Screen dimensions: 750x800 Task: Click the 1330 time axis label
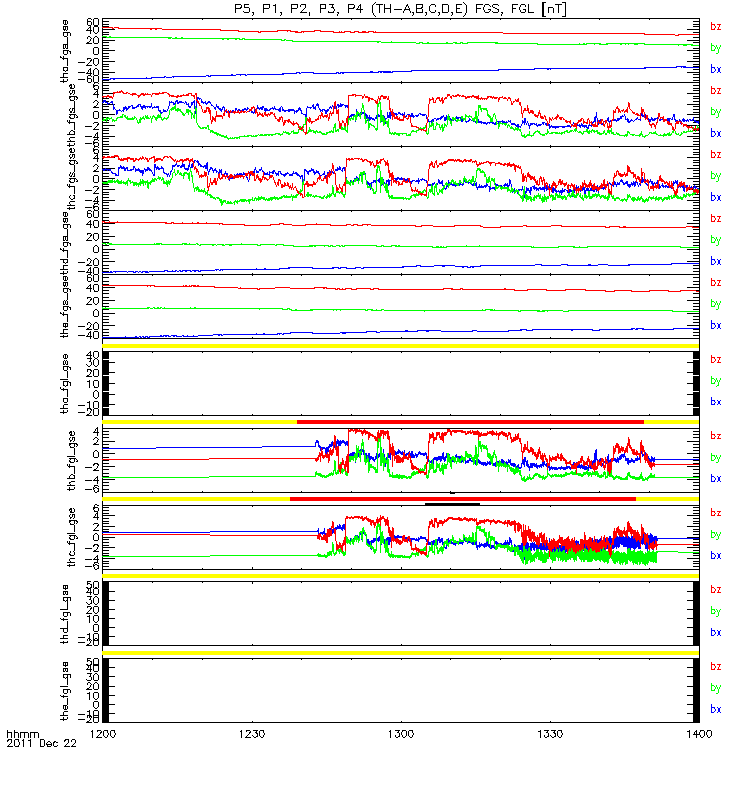(550, 734)
